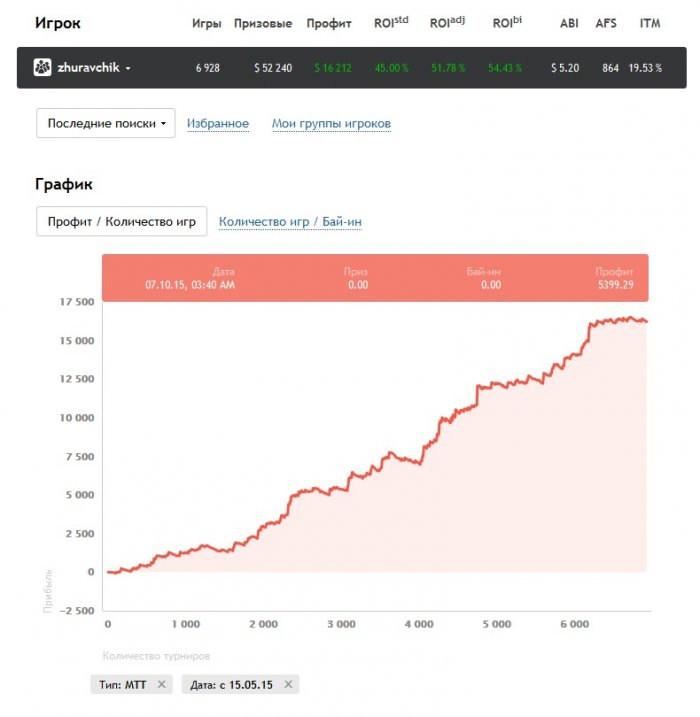Open the 'Последние поиски' dropdown
Screen dimensions: 700x717
(105, 123)
